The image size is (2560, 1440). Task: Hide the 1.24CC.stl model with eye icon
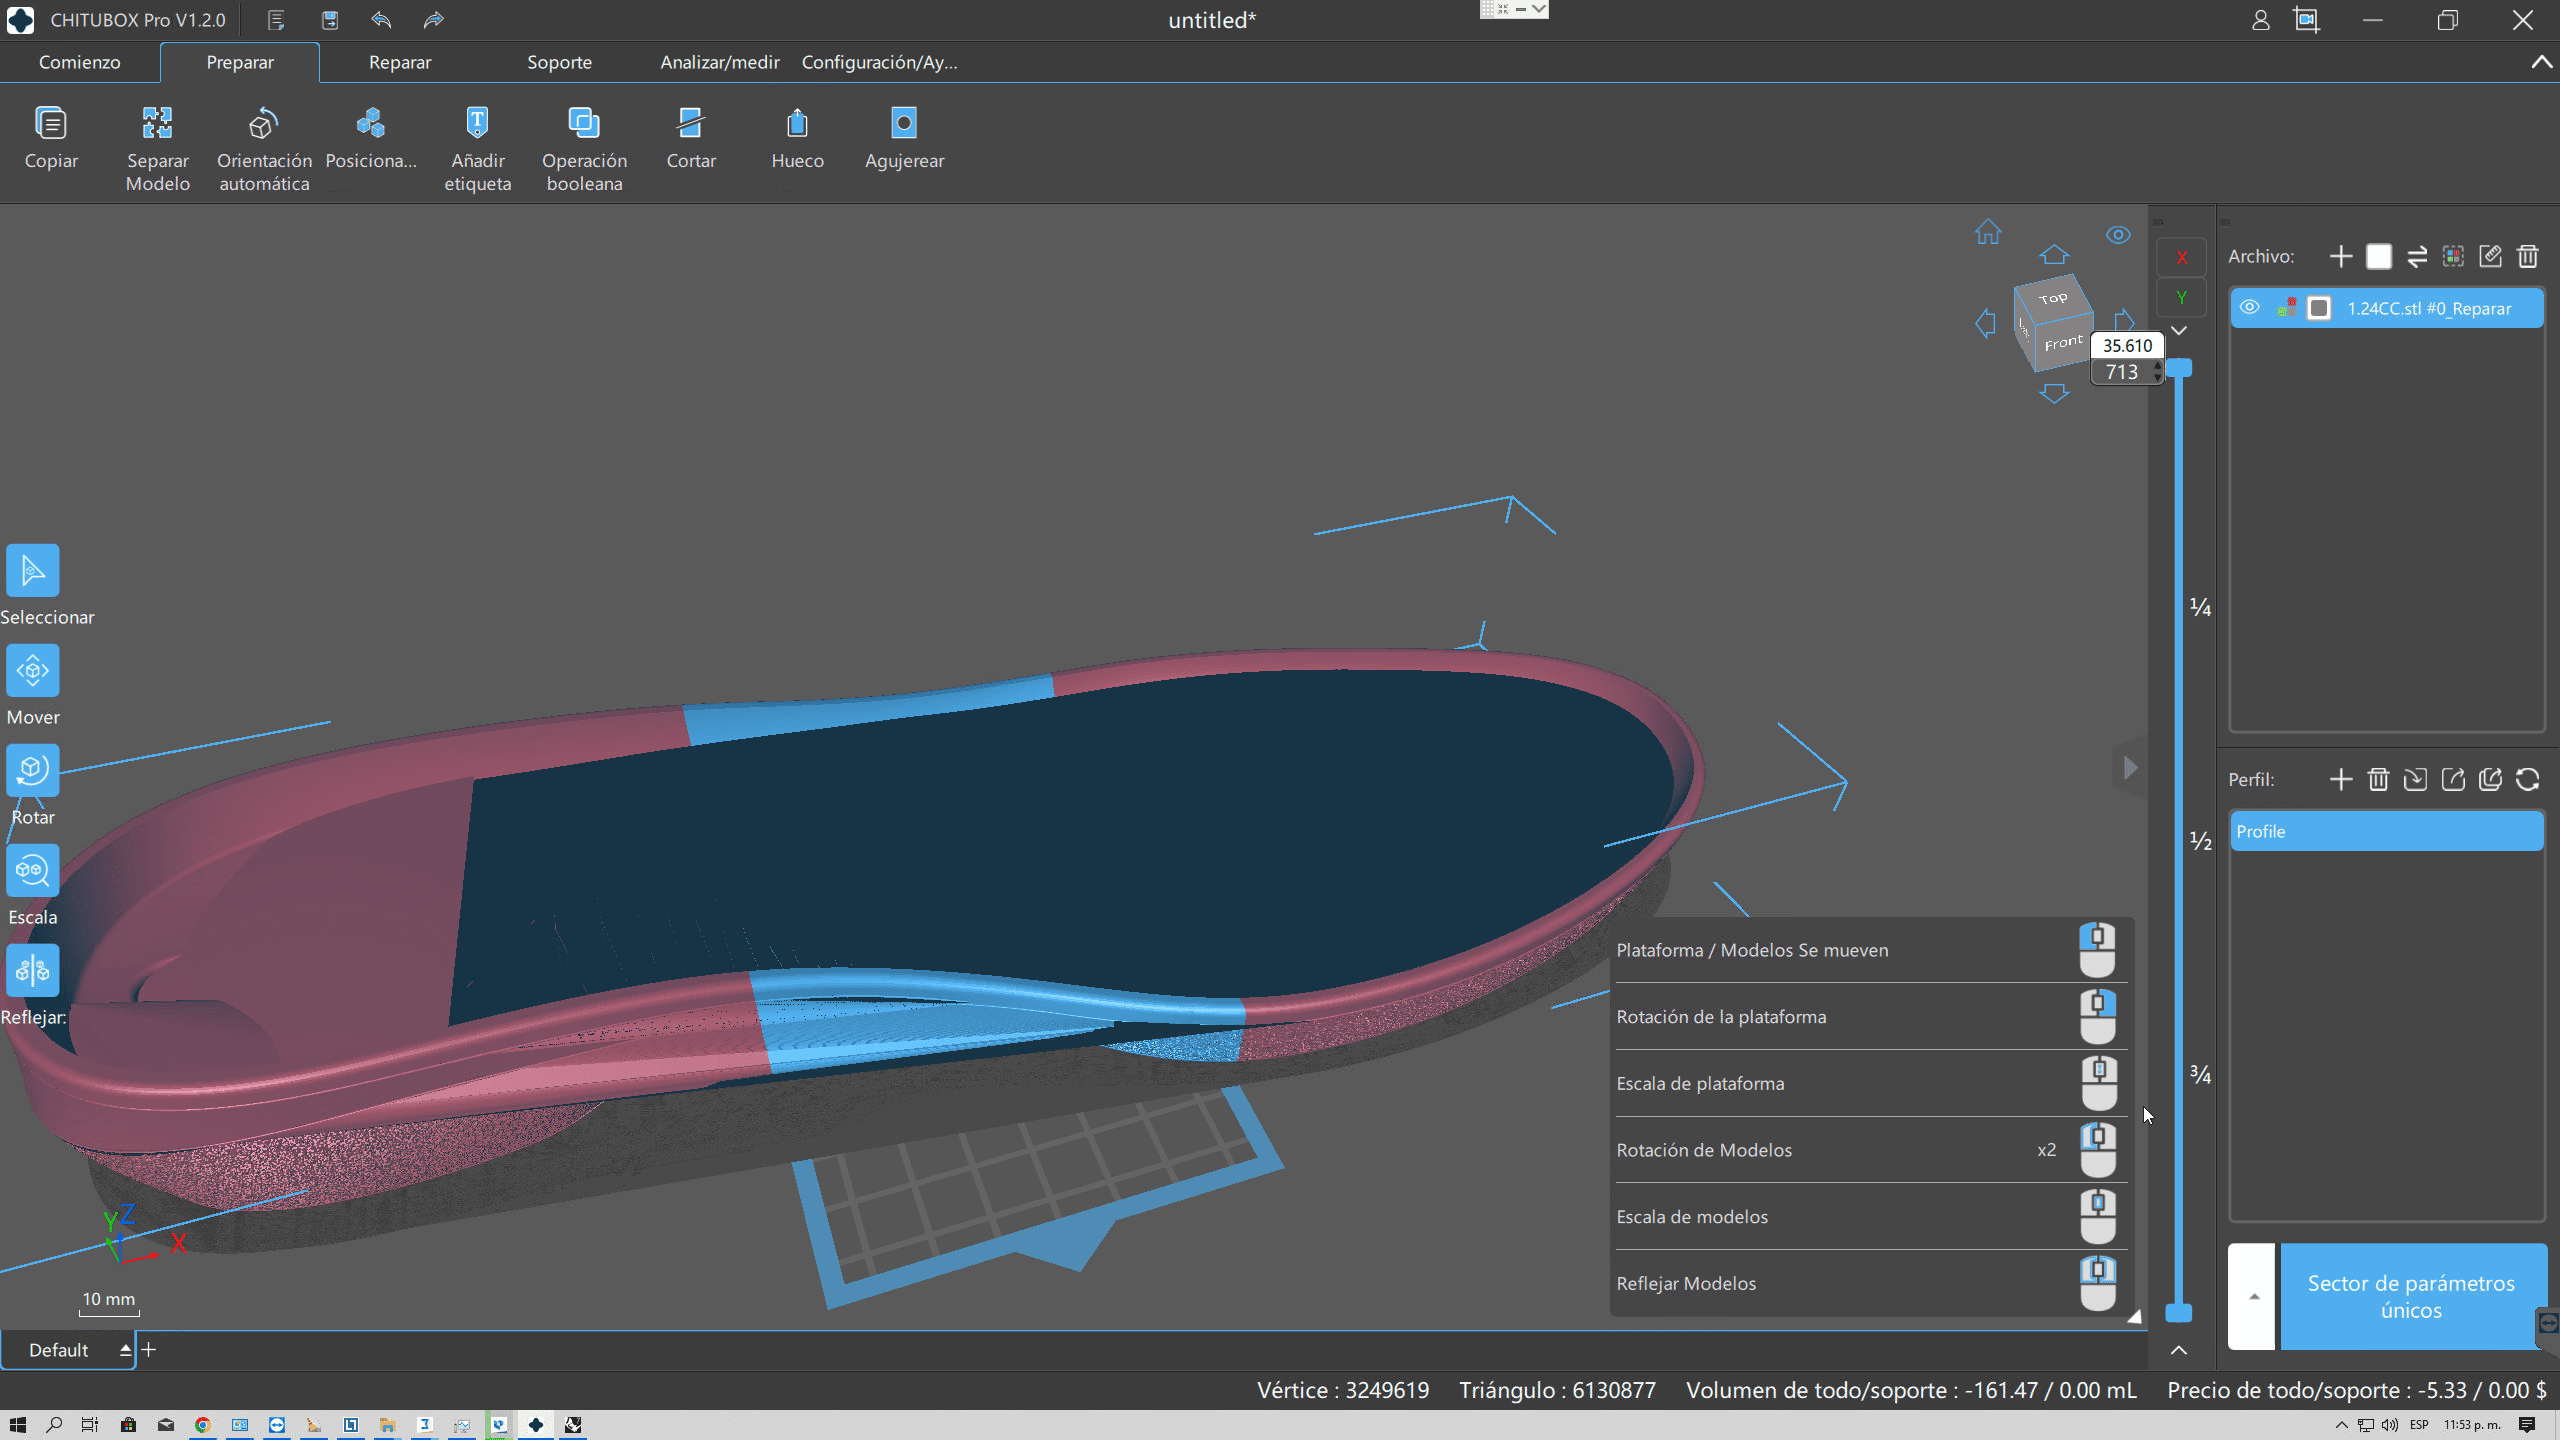point(2249,308)
